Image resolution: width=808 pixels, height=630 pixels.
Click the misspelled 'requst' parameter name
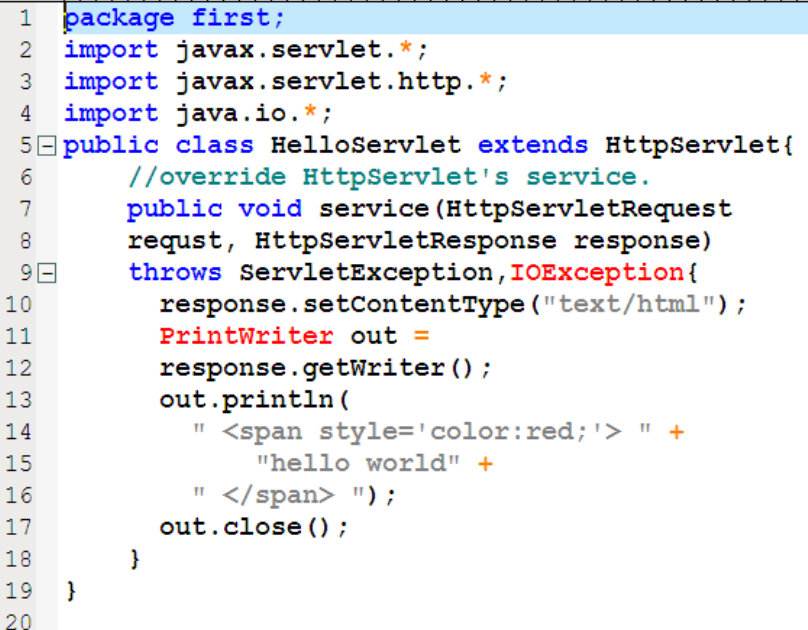click(x=175, y=241)
